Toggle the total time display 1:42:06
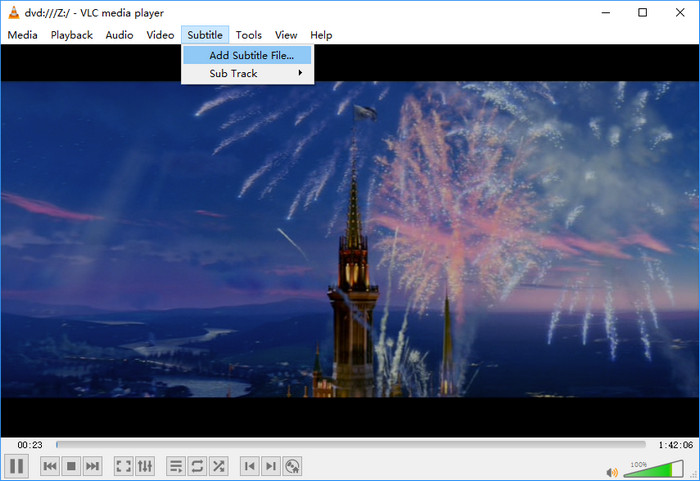Image resolution: width=700 pixels, height=481 pixels. (675, 445)
